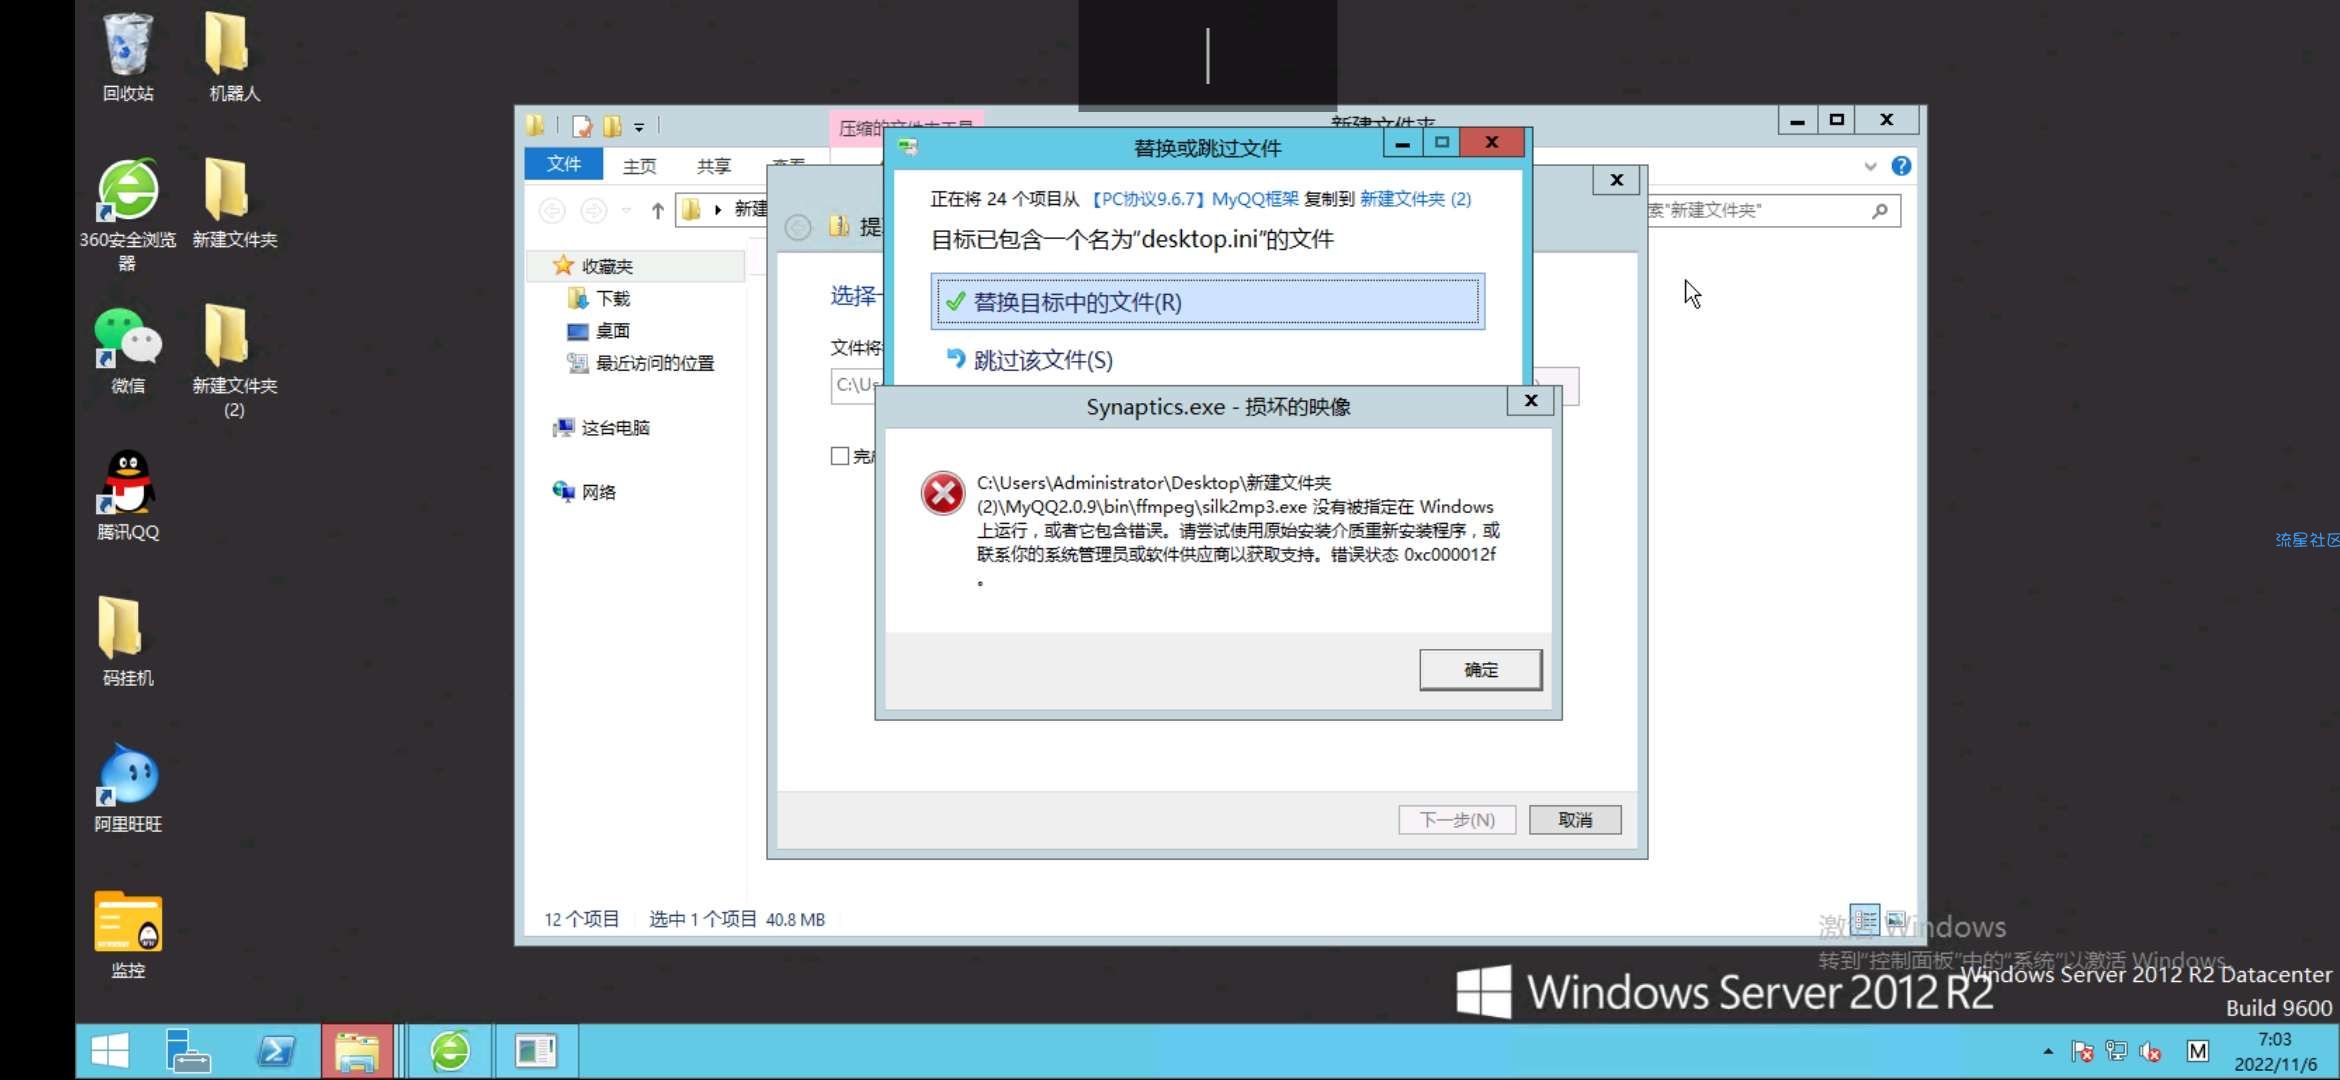This screenshot has height=1080, width=2340.
Task: Click the input method M tray icon
Action: 2197,1052
